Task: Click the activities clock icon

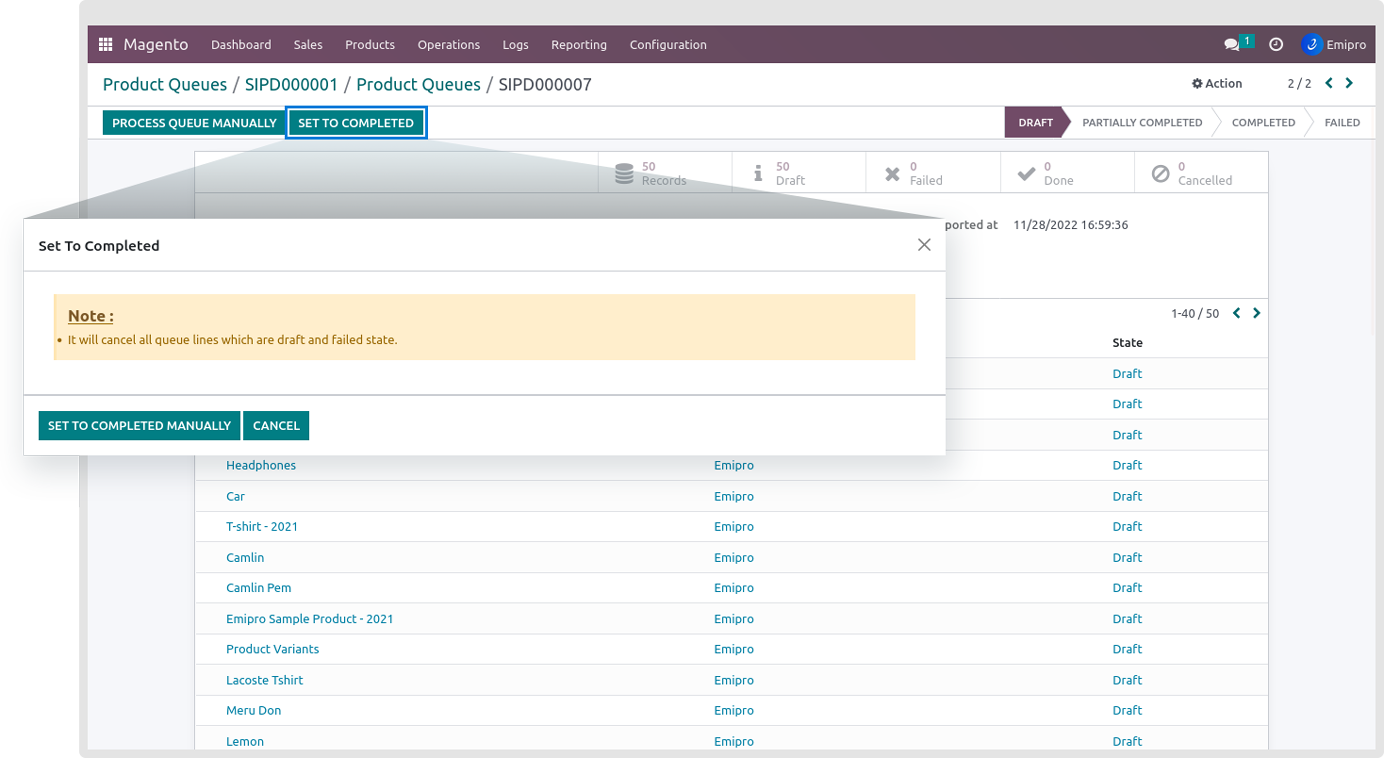Action: pos(1276,45)
